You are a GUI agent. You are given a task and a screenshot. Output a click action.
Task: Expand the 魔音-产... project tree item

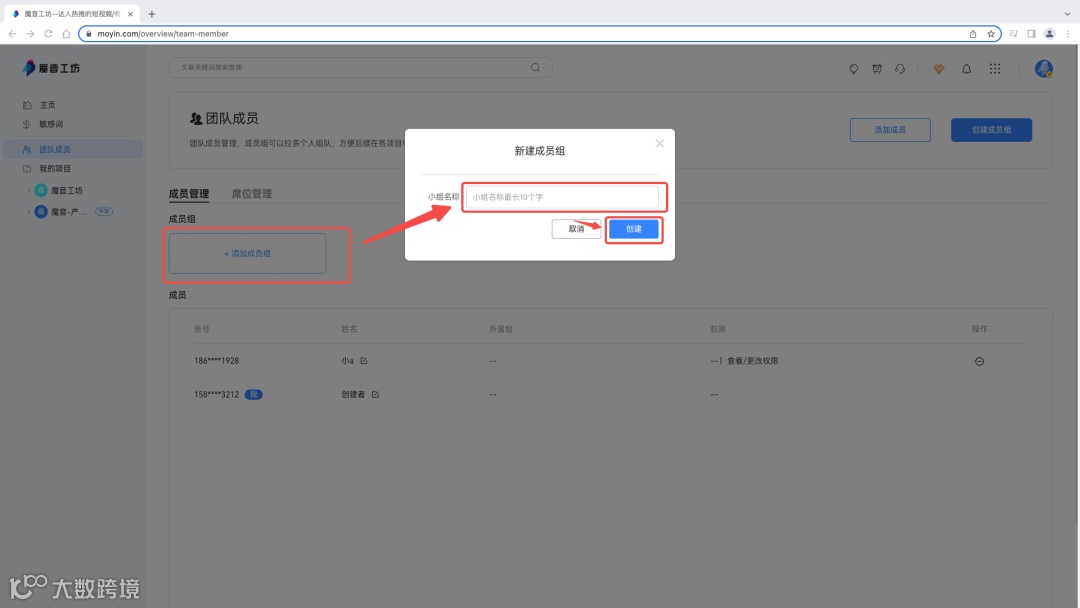[x=28, y=211]
